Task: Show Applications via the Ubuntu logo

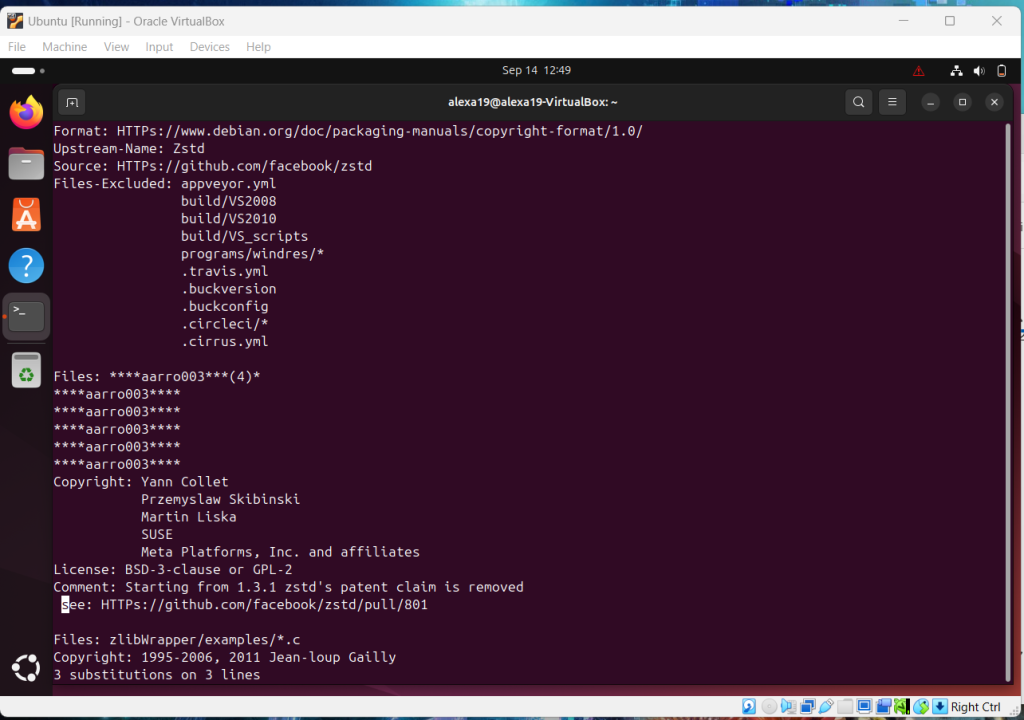Action: 26,668
